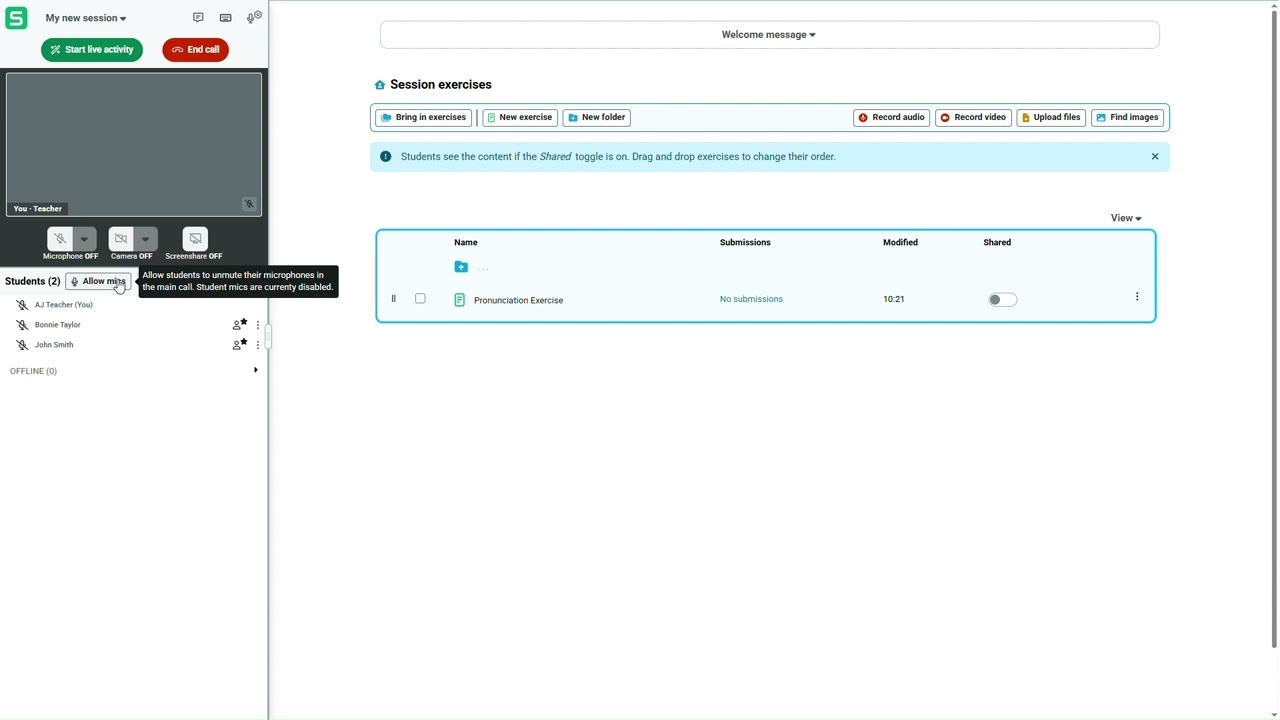Open microphone settings gear icon
Image resolution: width=1280 pixels, height=720 pixels.
pos(254,17)
